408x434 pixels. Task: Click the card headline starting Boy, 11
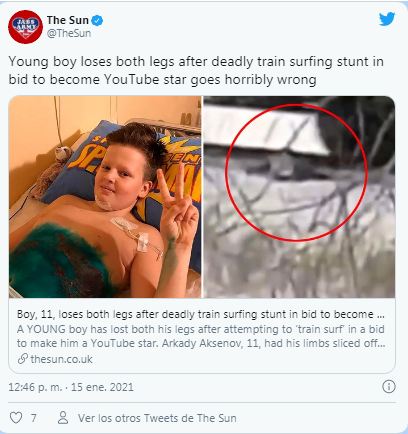[x=201, y=314]
